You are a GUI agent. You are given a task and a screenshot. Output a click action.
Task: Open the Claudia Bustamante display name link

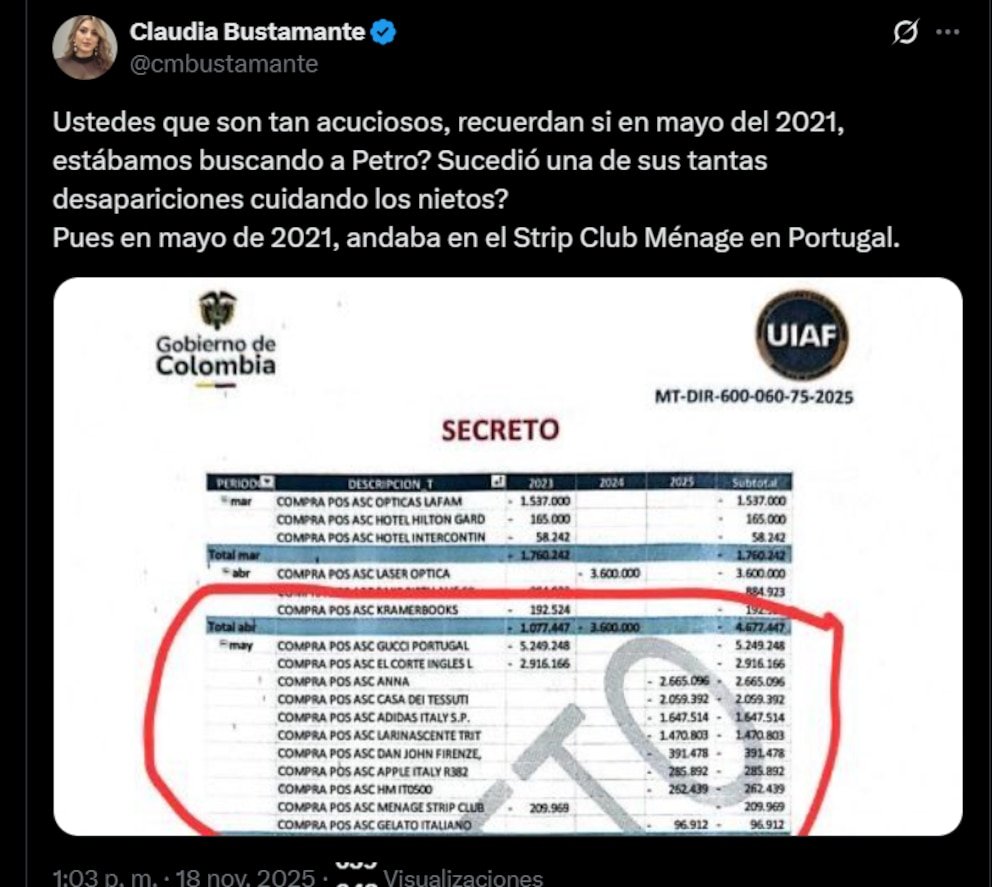coord(247,32)
